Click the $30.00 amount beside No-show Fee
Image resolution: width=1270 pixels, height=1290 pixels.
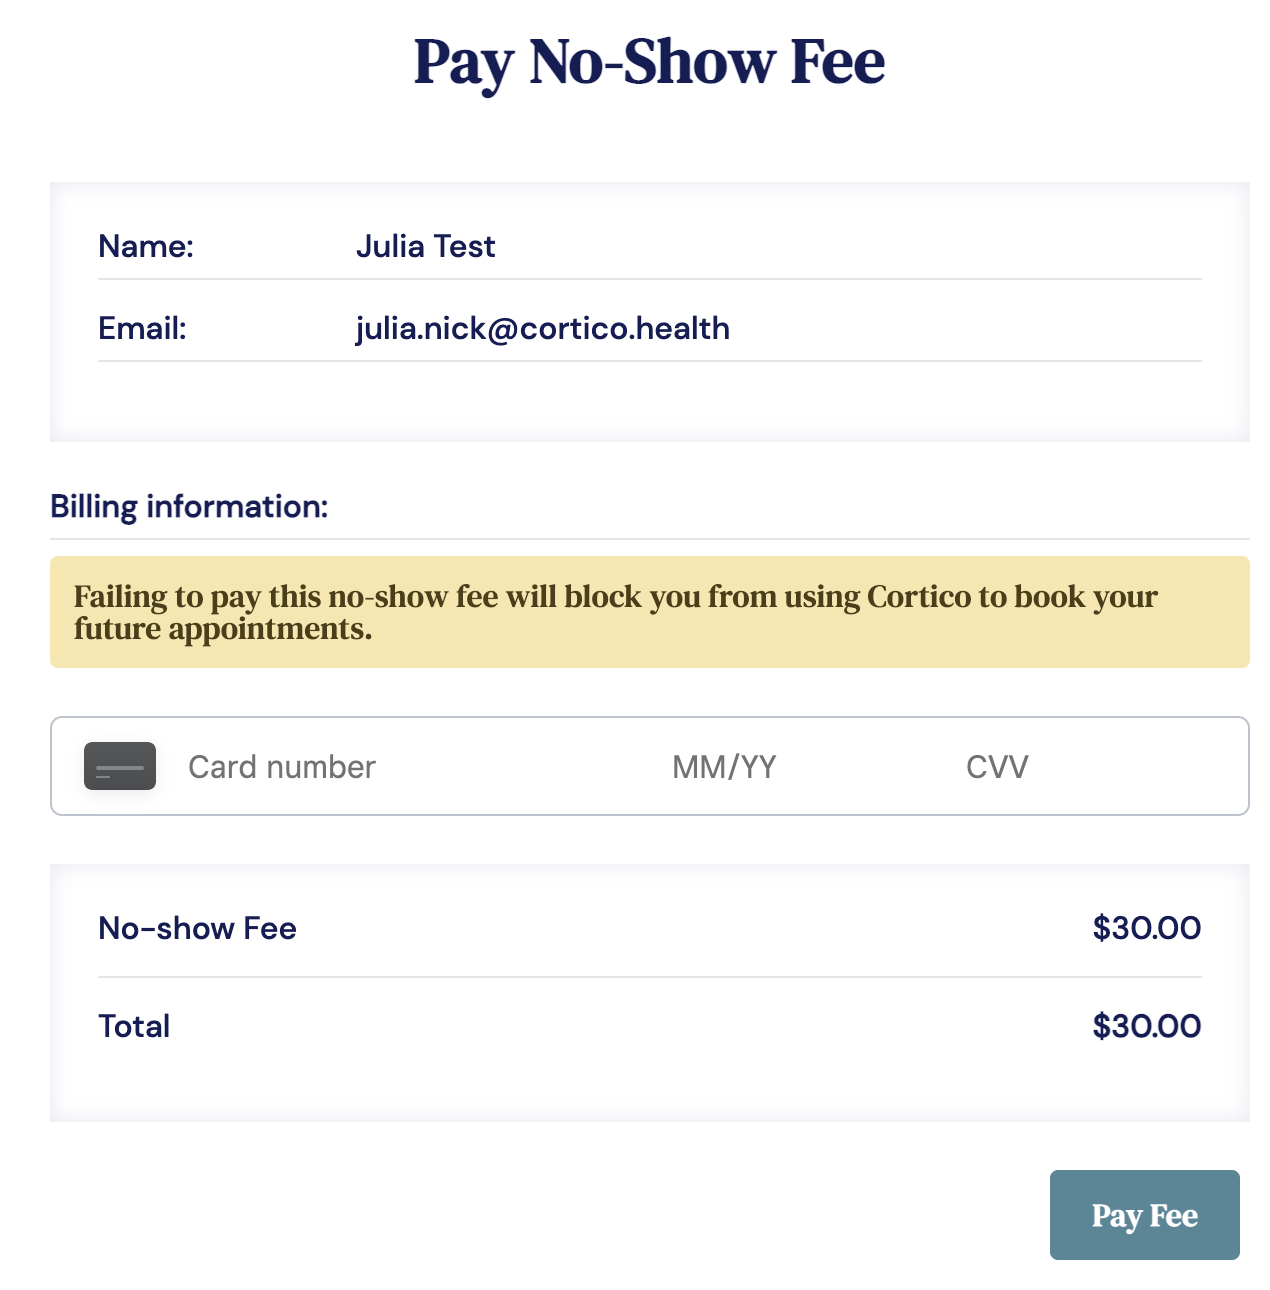click(x=1146, y=928)
